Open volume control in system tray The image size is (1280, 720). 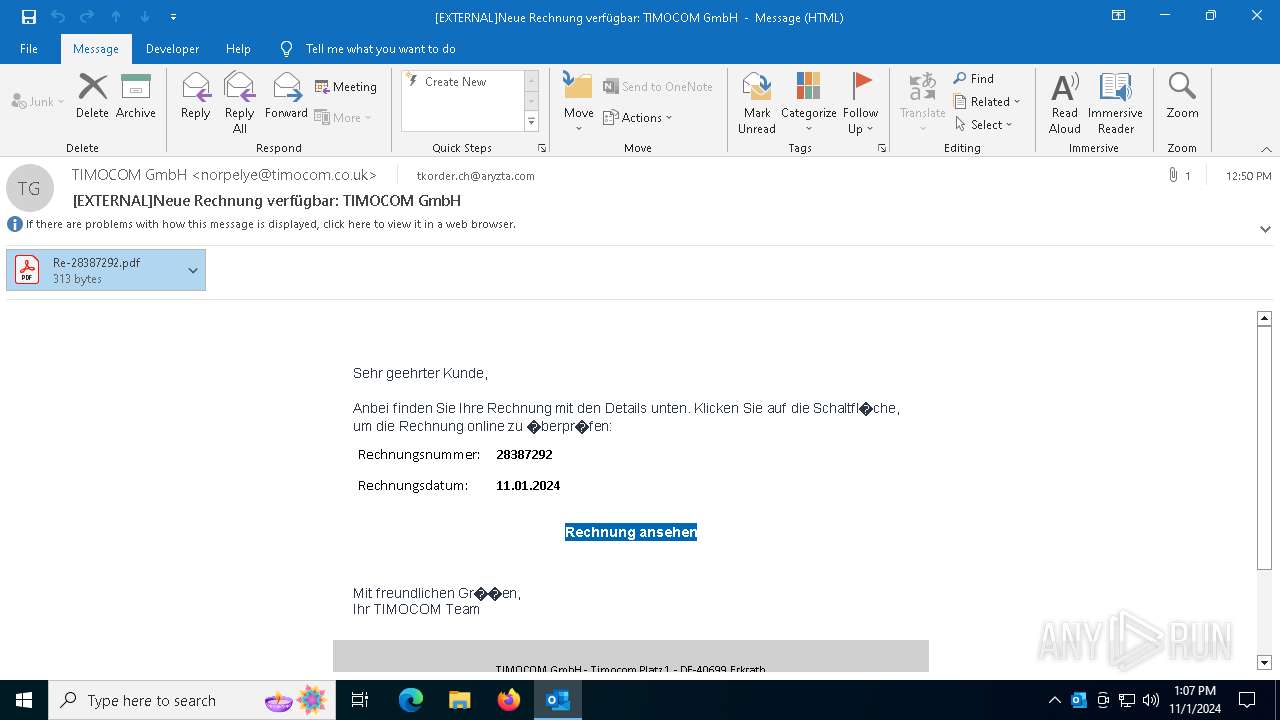pyautogui.click(x=1151, y=700)
